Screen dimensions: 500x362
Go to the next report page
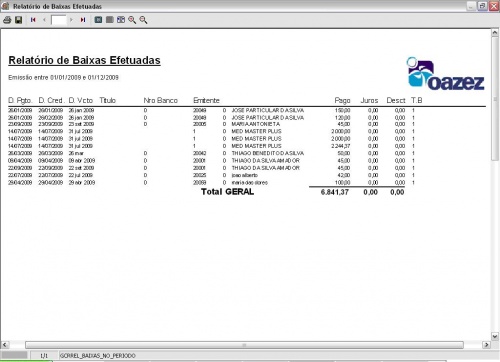[71, 20]
